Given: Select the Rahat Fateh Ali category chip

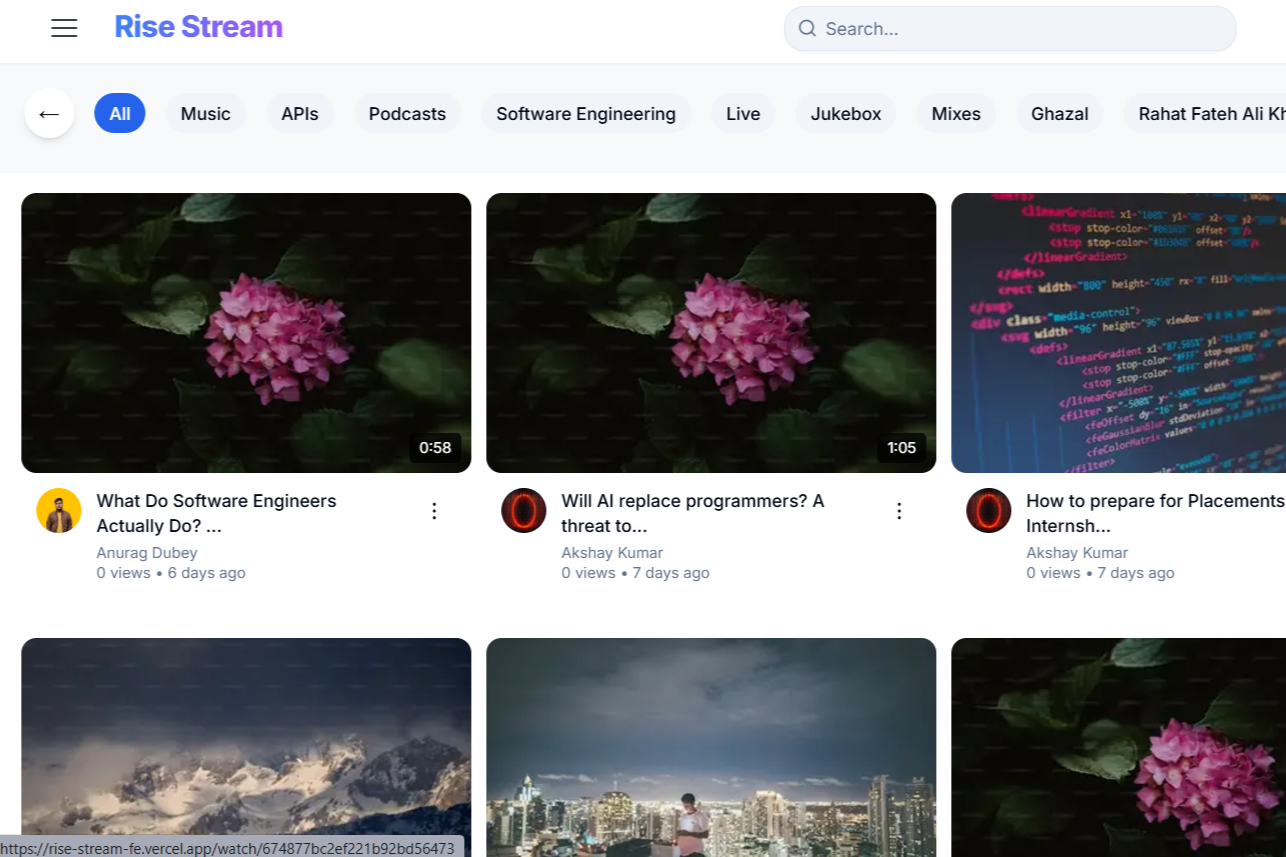Looking at the screenshot, I should 1205,114.
